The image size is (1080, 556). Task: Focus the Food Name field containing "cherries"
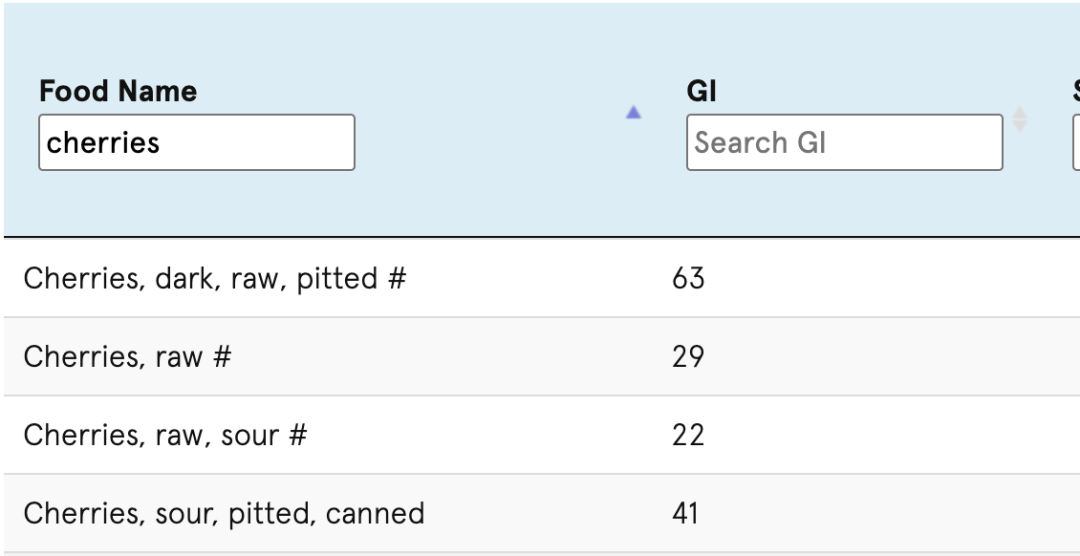coord(196,142)
